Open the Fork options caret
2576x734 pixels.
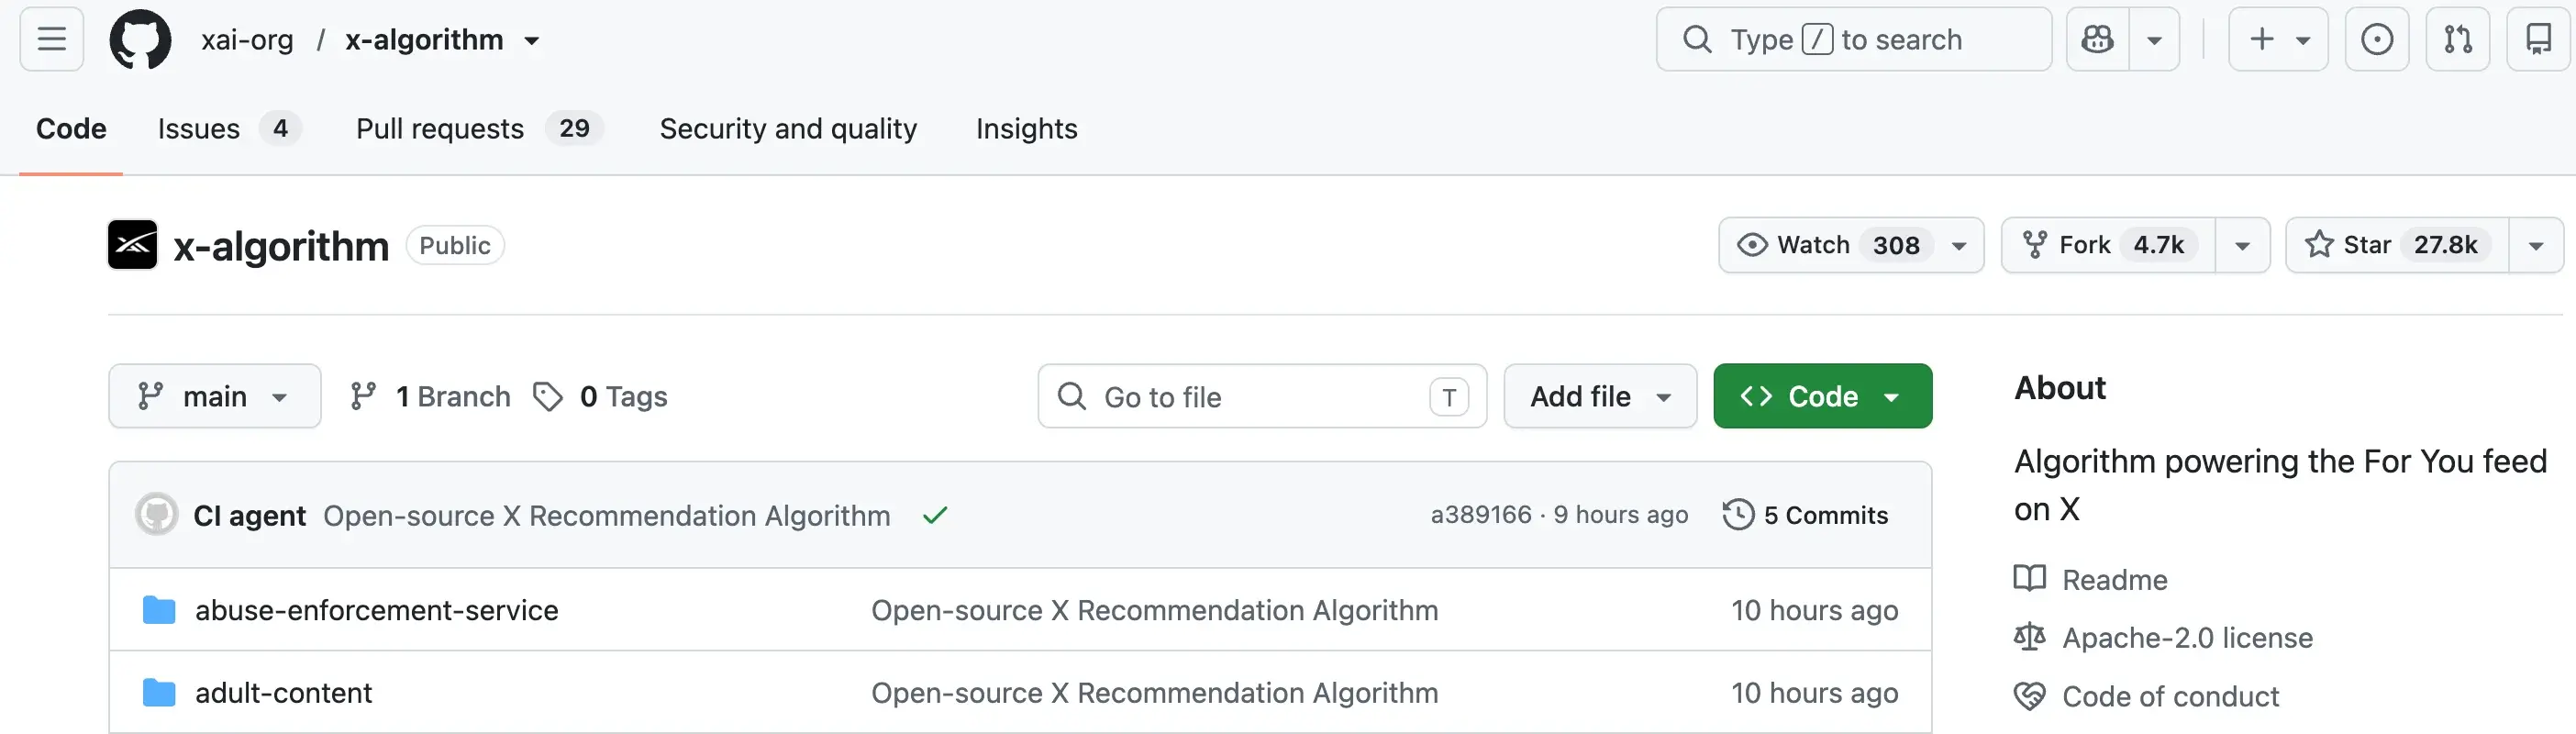point(2242,246)
